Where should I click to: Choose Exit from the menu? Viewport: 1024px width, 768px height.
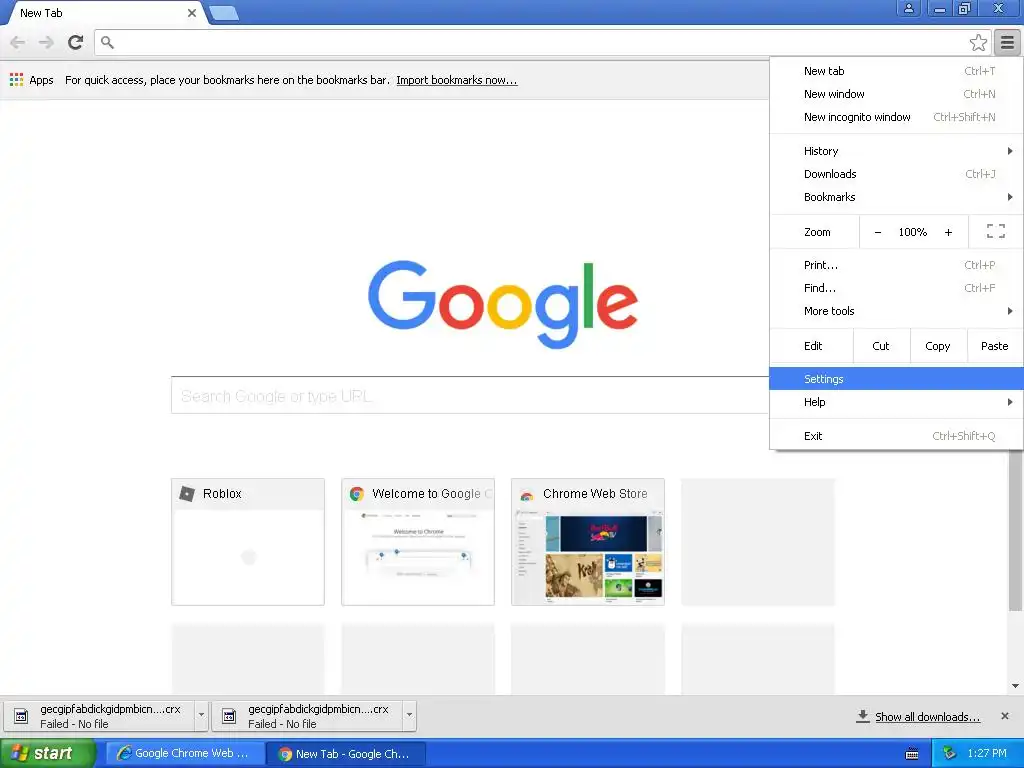coord(896,436)
